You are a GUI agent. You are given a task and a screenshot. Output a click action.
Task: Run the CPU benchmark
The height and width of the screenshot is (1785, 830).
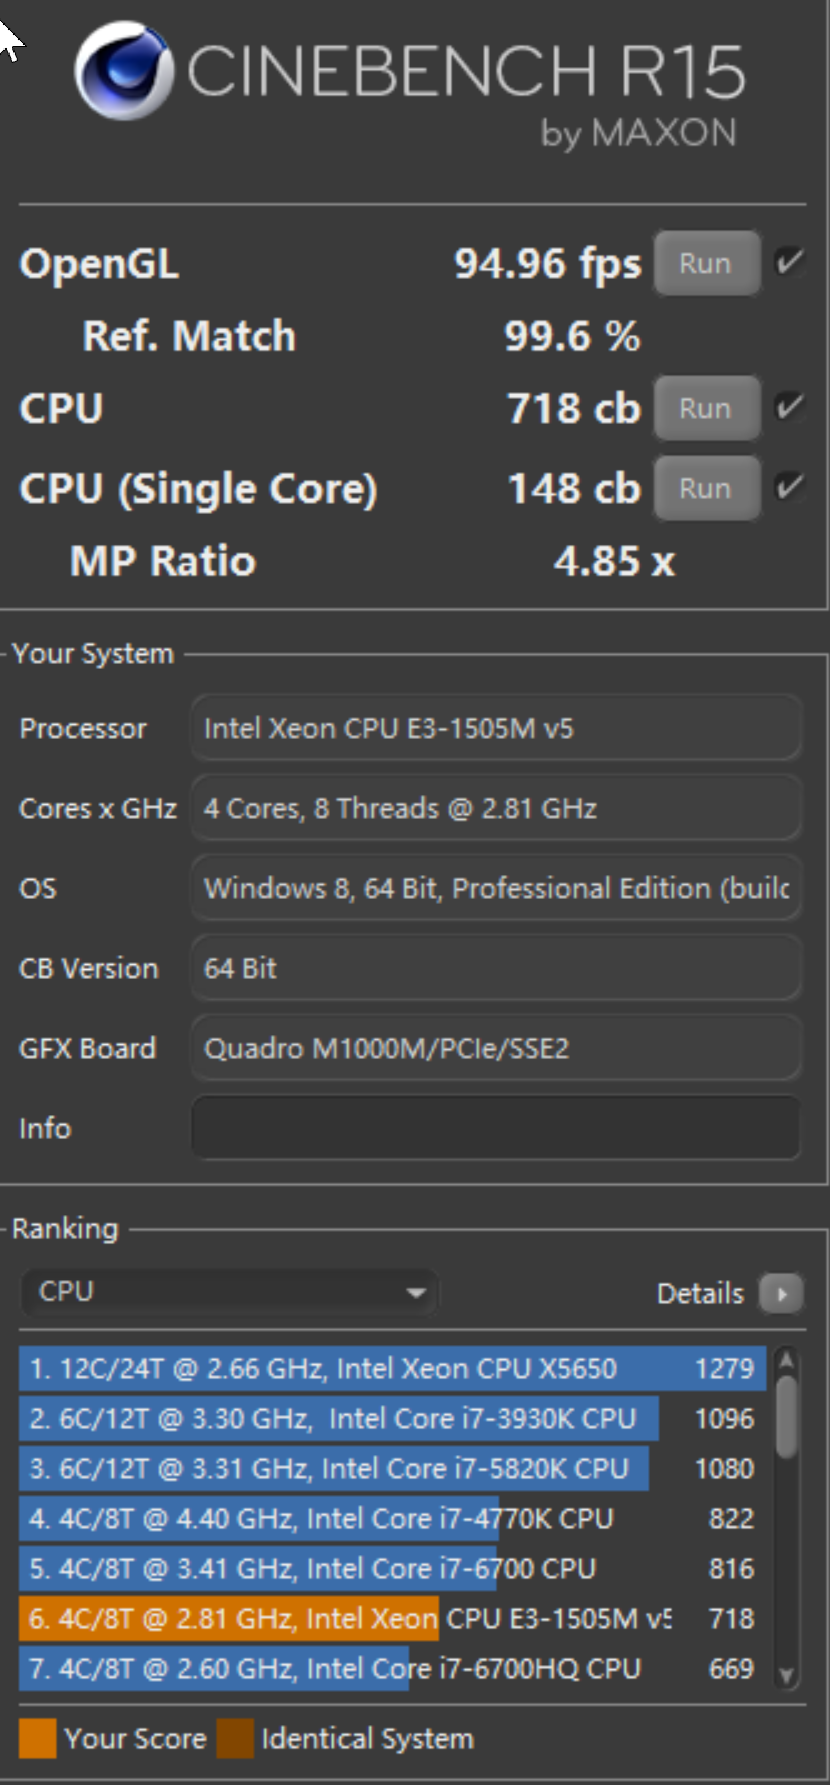[x=706, y=408]
